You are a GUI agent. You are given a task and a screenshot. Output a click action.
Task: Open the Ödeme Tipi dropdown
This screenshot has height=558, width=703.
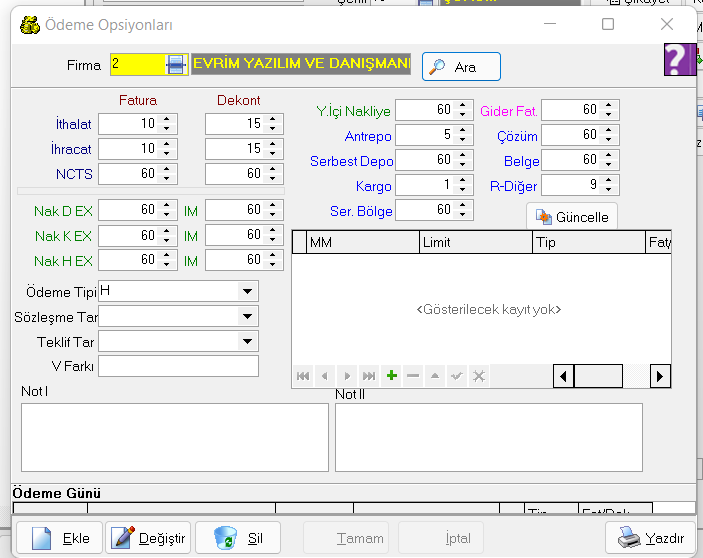tap(247, 291)
